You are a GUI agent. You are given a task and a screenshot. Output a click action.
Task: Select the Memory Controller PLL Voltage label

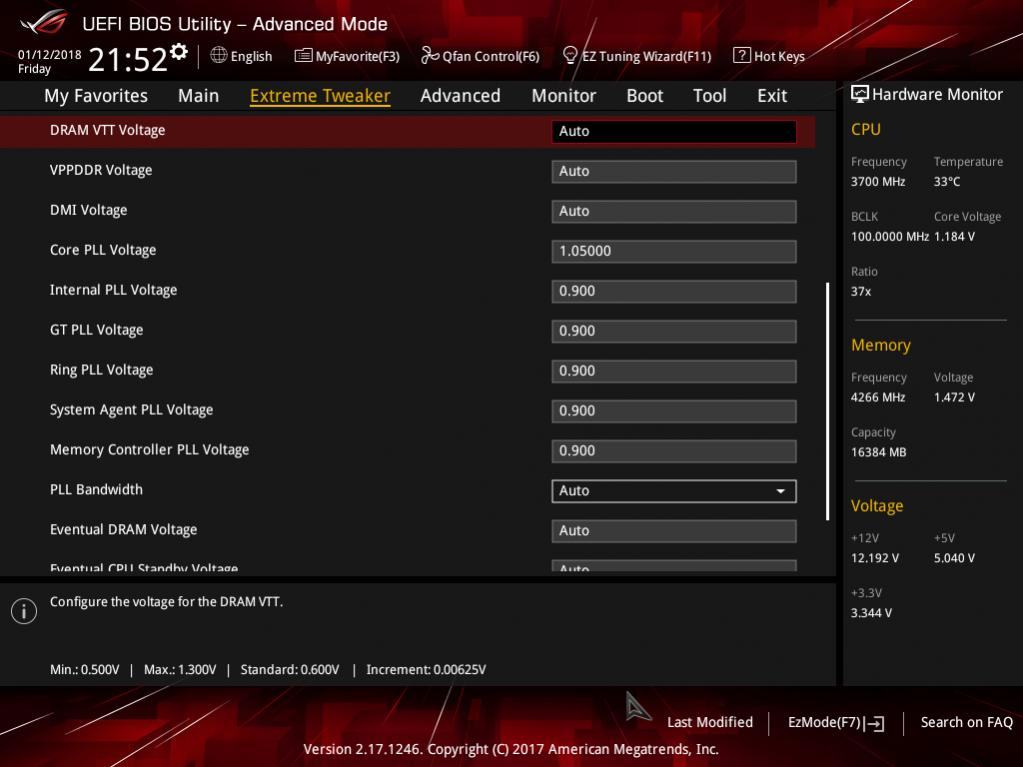pyautogui.click(x=149, y=449)
